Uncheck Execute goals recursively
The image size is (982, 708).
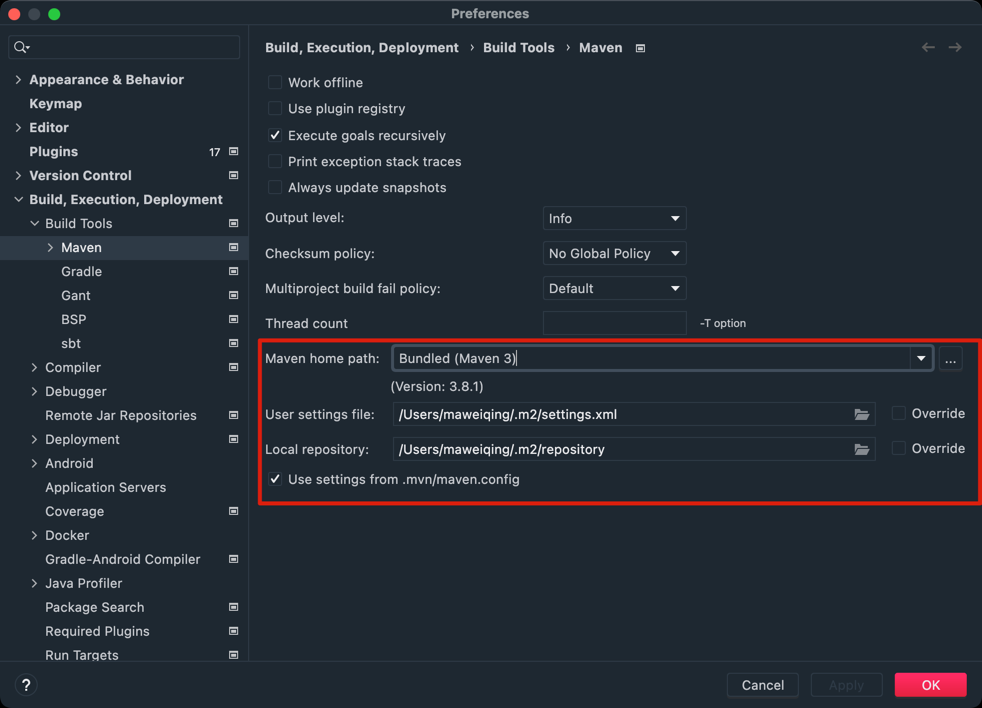[x=275, y=135]
